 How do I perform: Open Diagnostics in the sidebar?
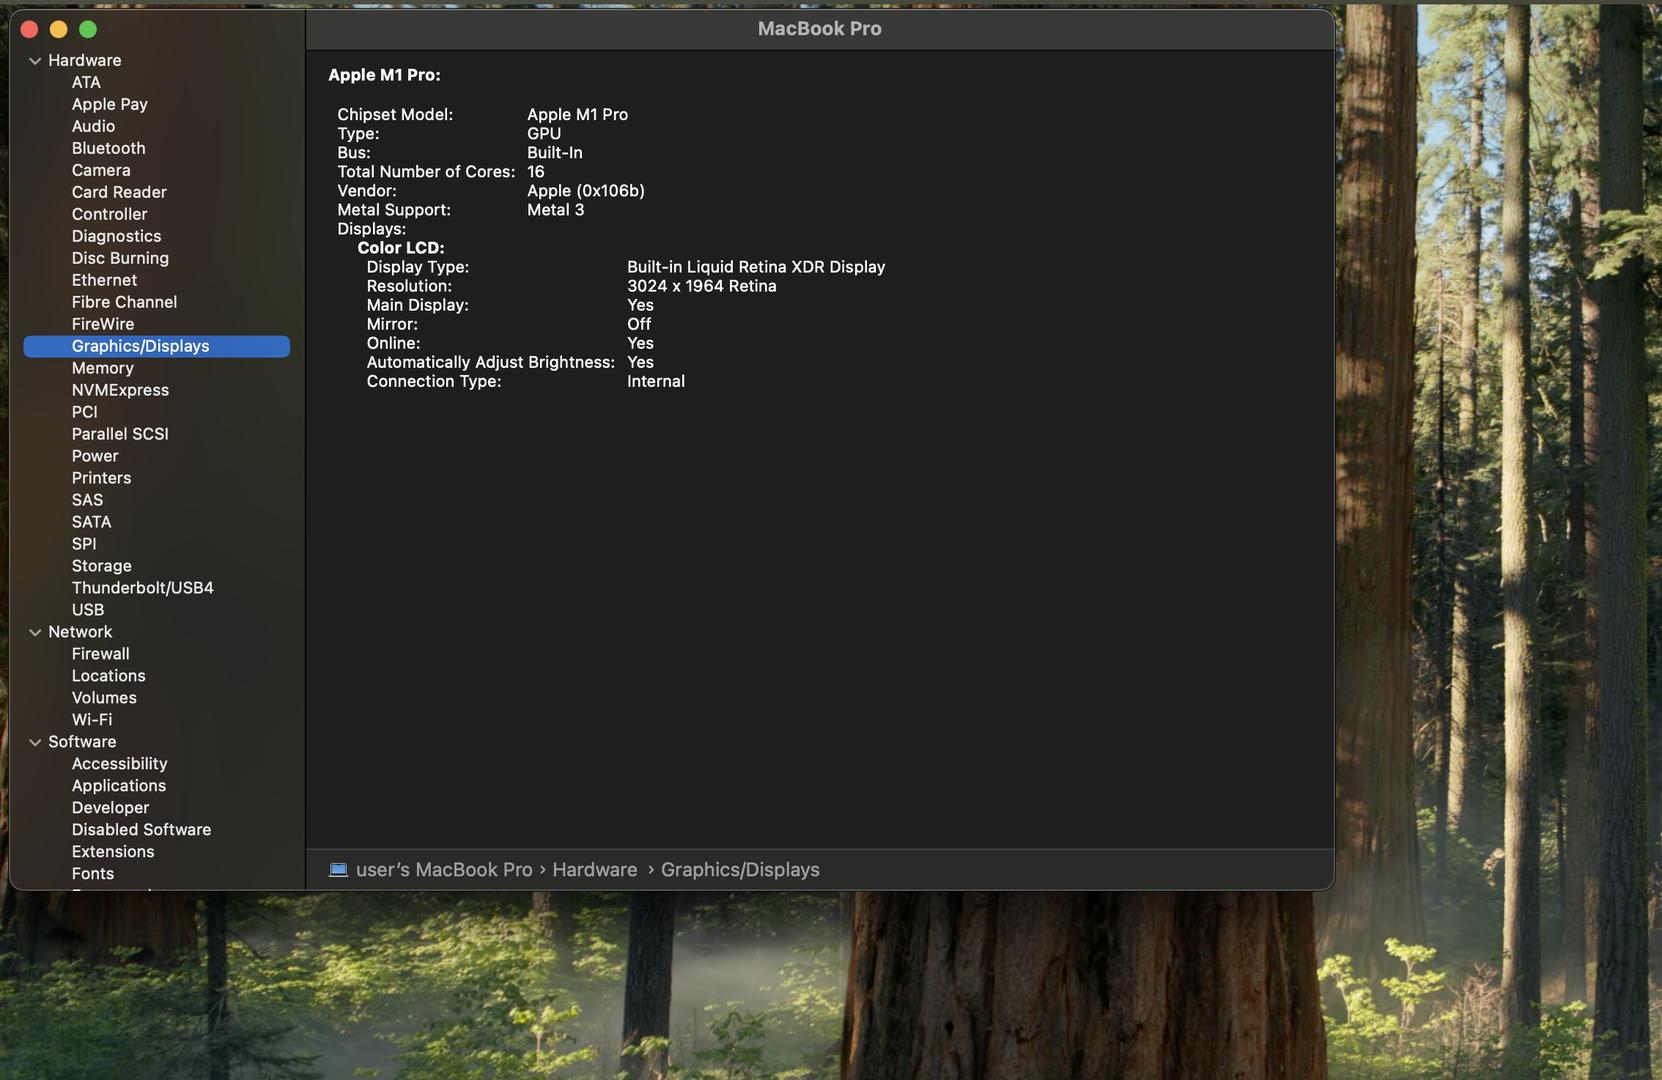[x=116, y=236]
